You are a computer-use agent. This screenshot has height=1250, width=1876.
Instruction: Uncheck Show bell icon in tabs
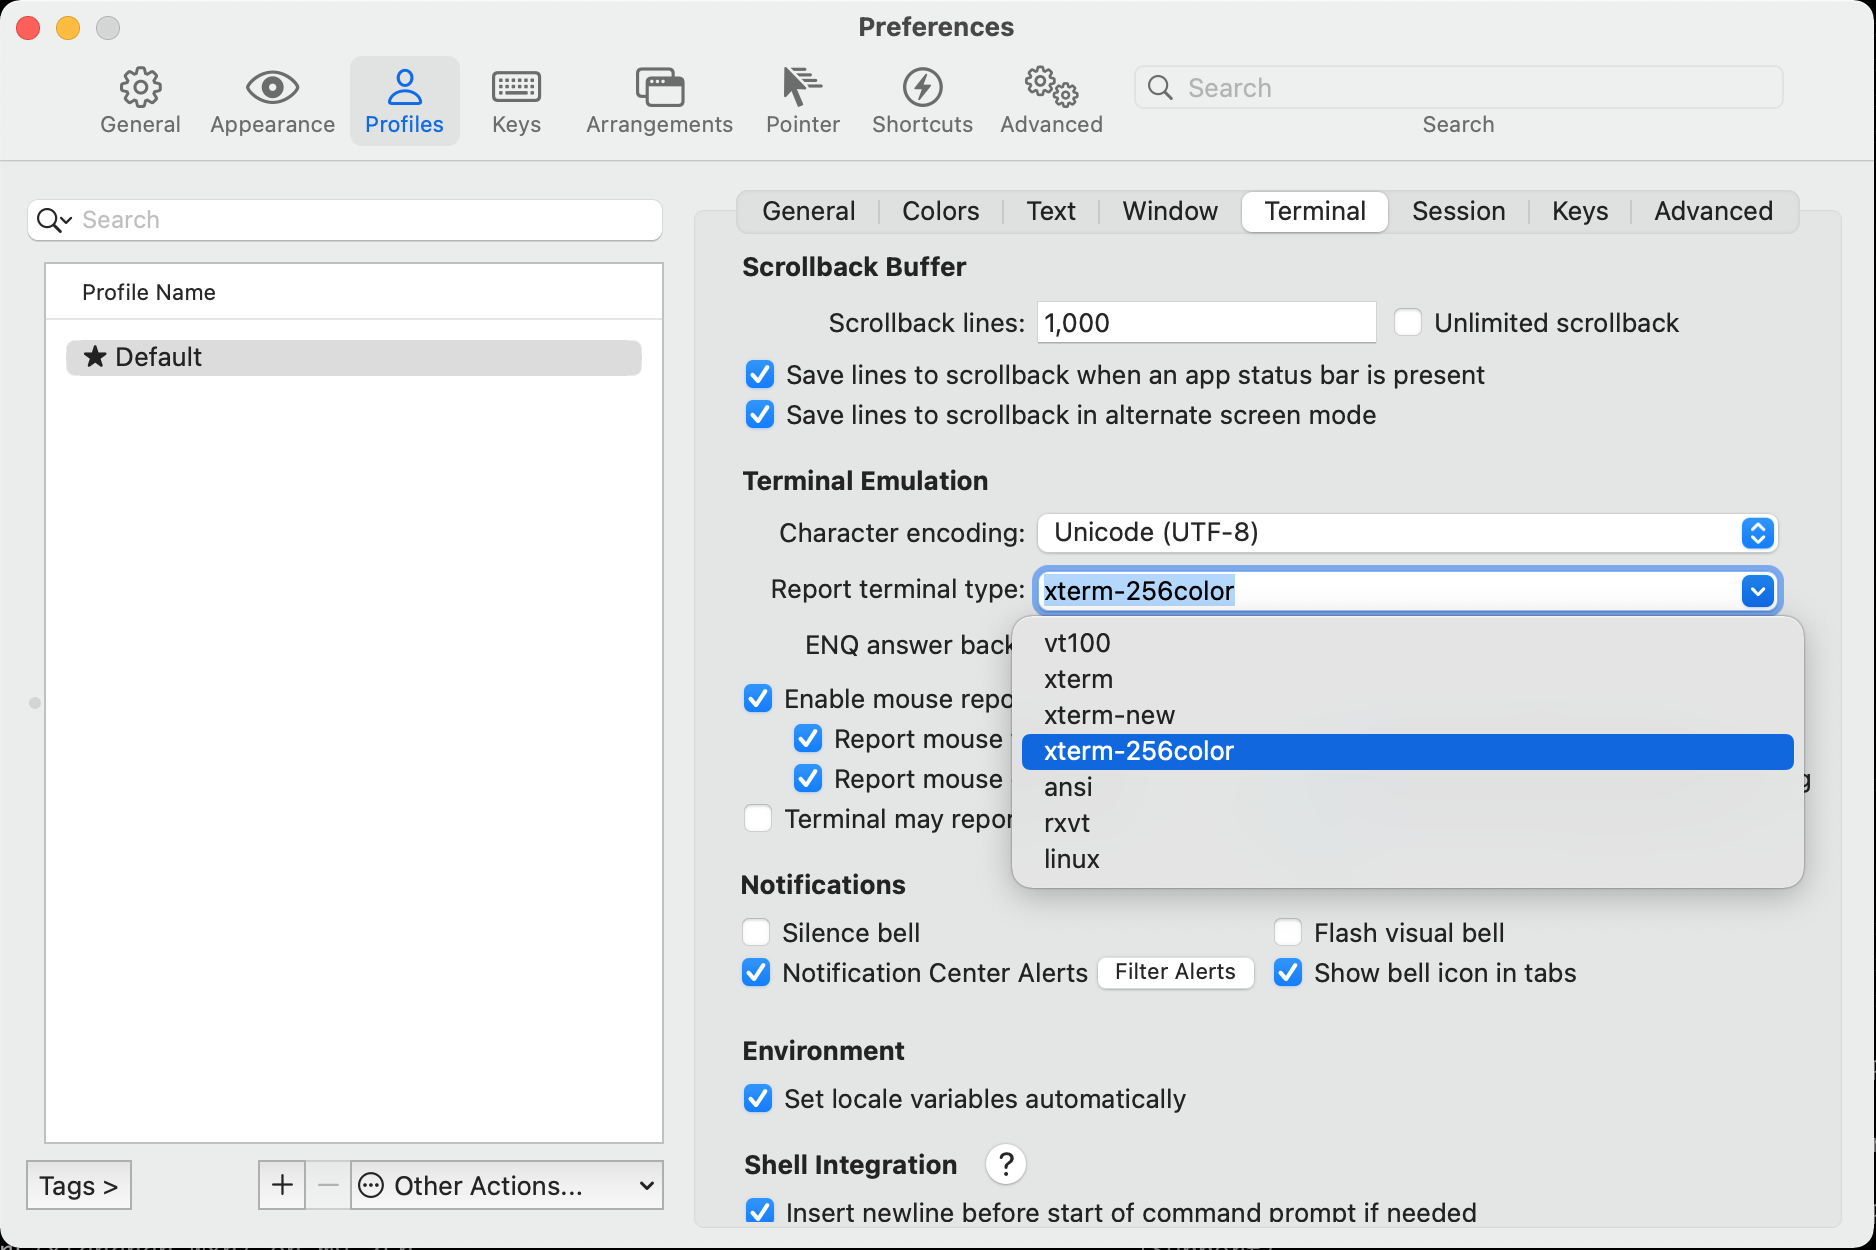click(1288, 972)
